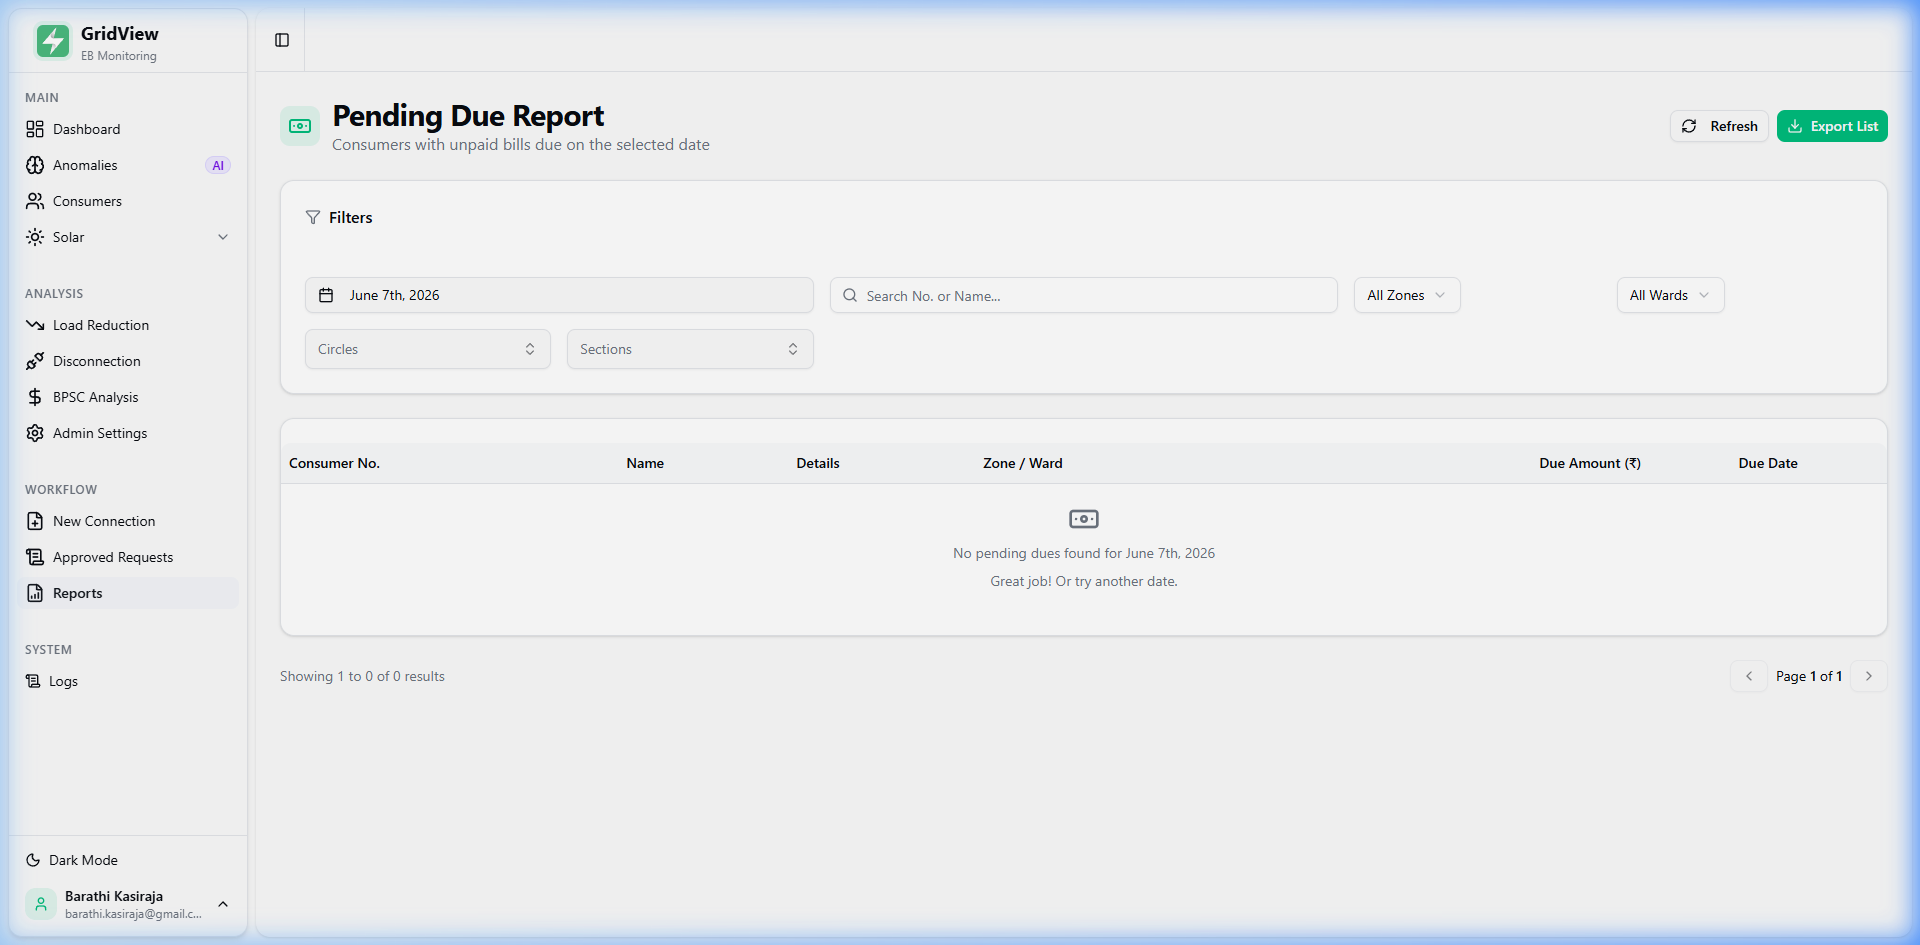This screenshot has height=945, width=1920.
Task: Click "Showing 1 to 0 of 0 results"
Action: click(x=362, y=676)
